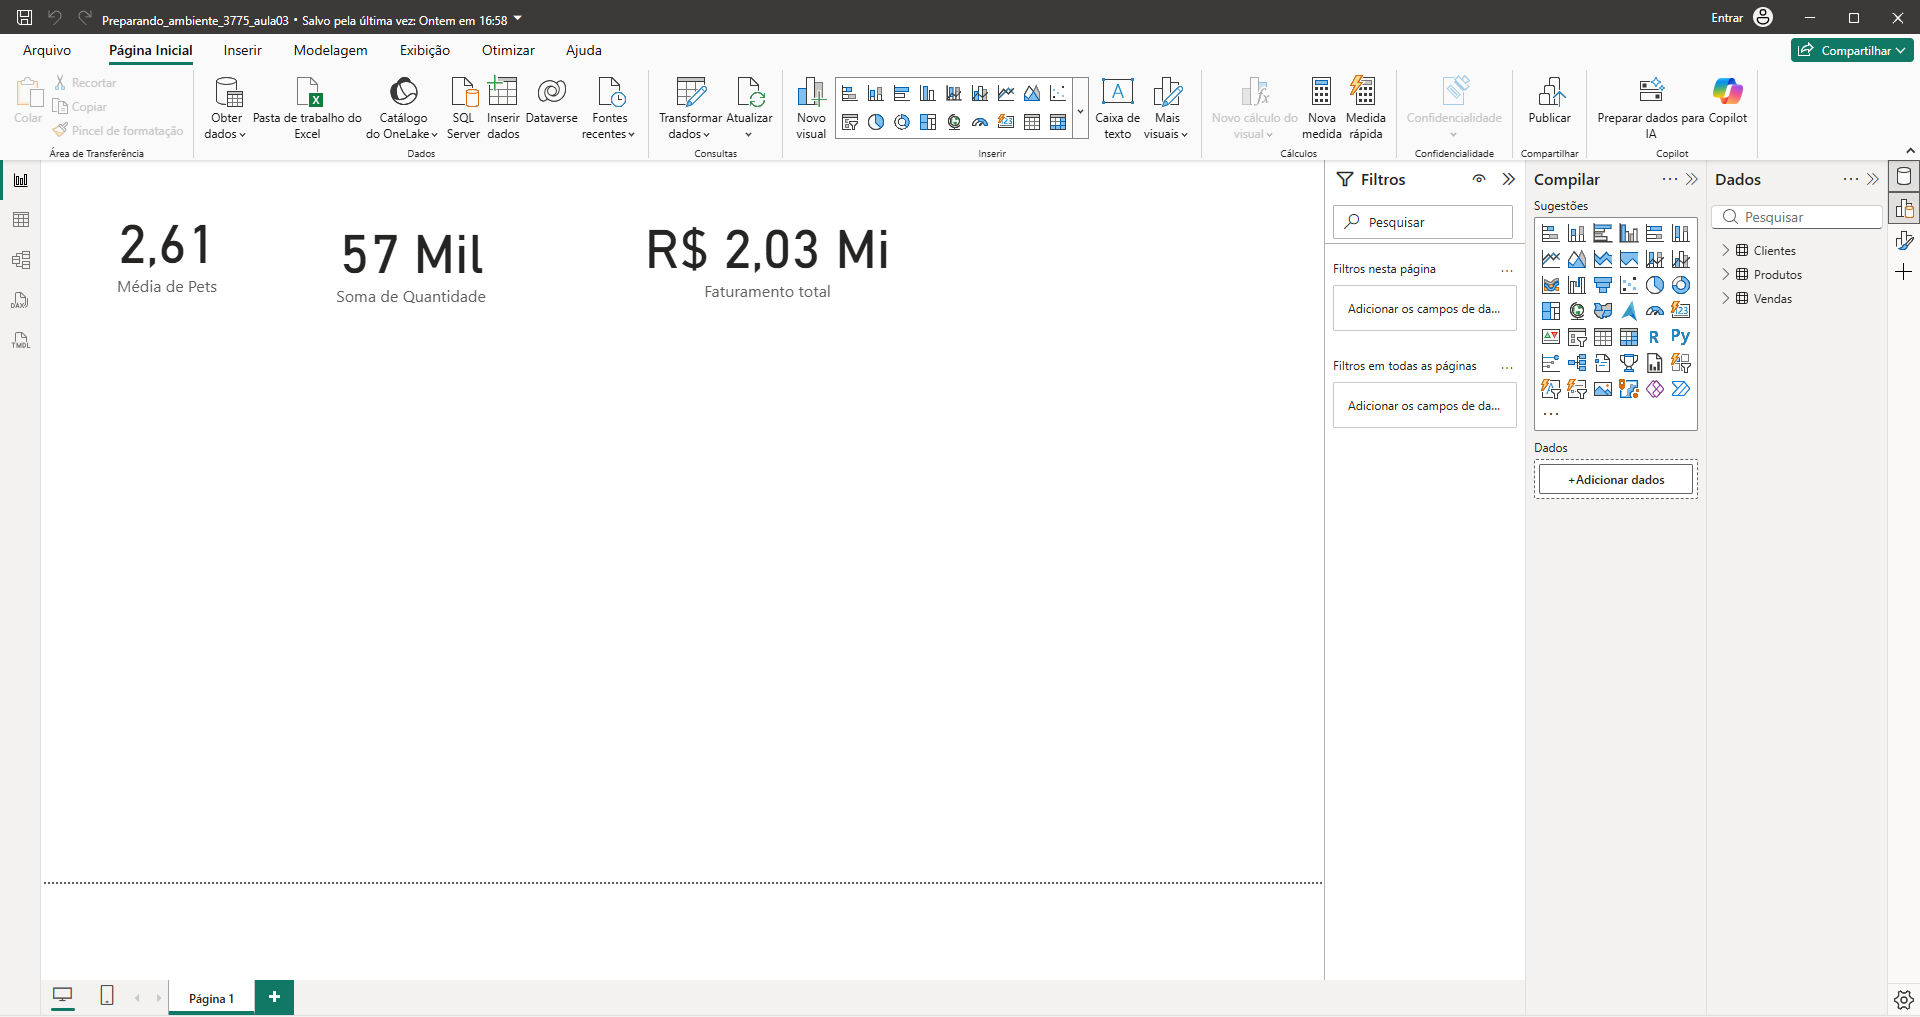Image resolution: width=1920 pixels, height=1017 pixels.
Task: Select the pie chart visual in Compilar
Action: [1654, 285]
